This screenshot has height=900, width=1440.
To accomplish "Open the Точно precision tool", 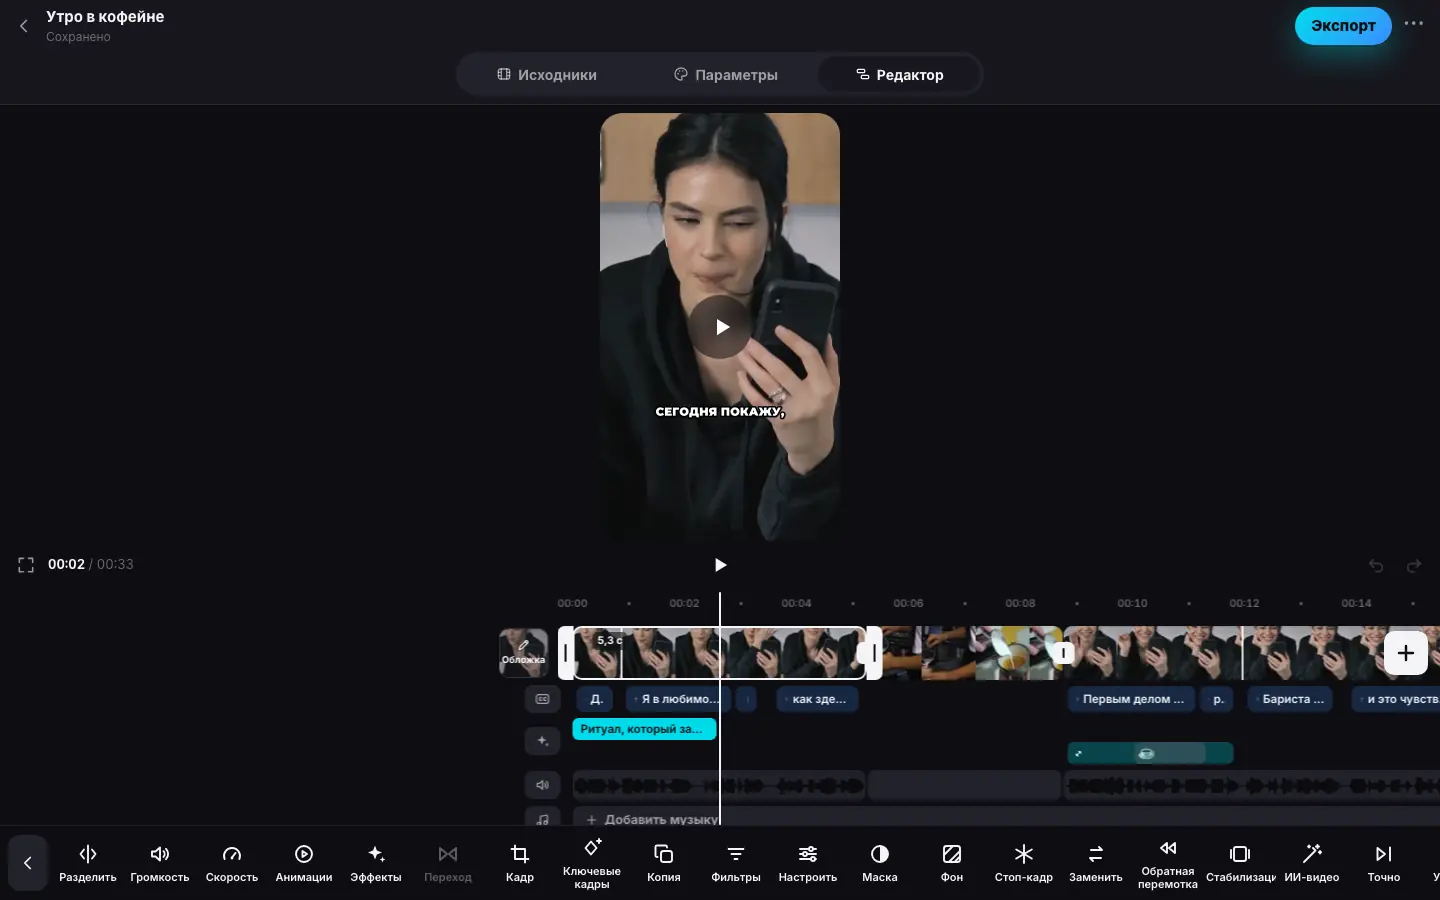I will (x=1384, y=863).
